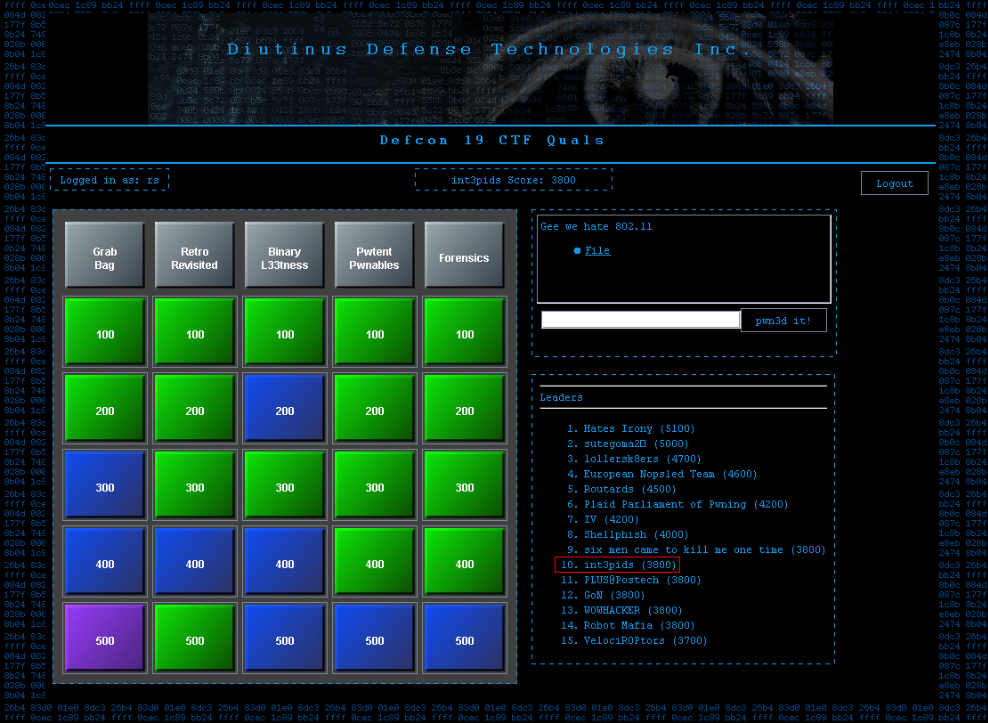Open the Forensics 500 tile

(465, 638)
